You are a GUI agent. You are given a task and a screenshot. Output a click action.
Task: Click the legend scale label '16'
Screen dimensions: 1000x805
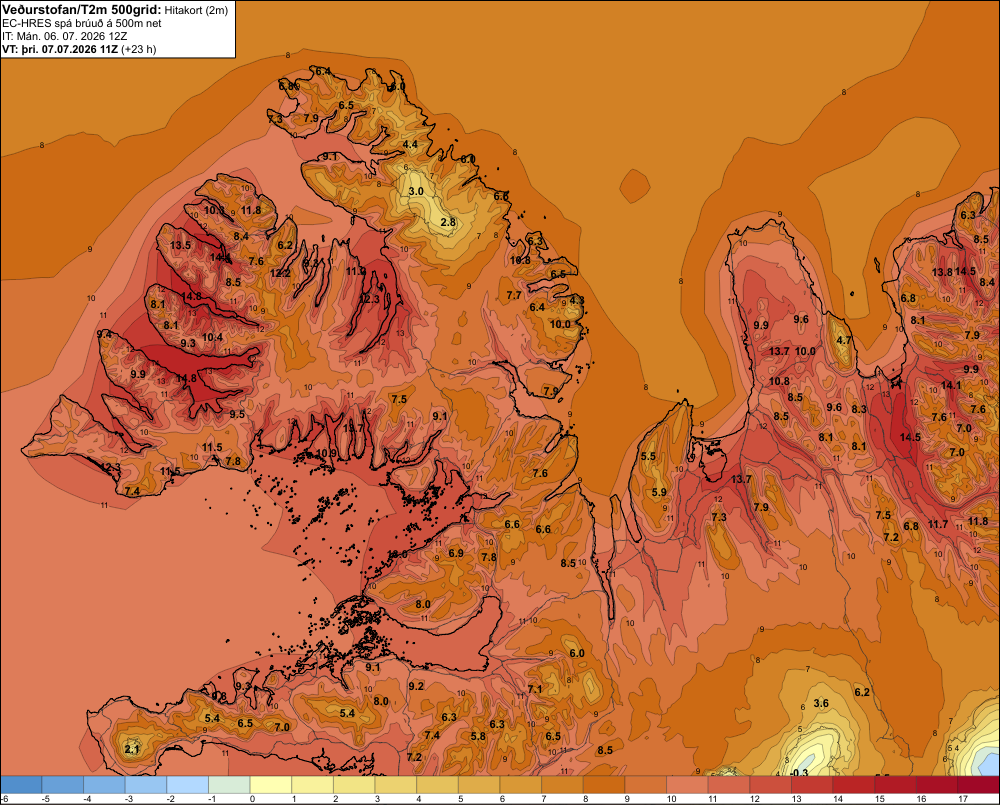coord(921,799)
